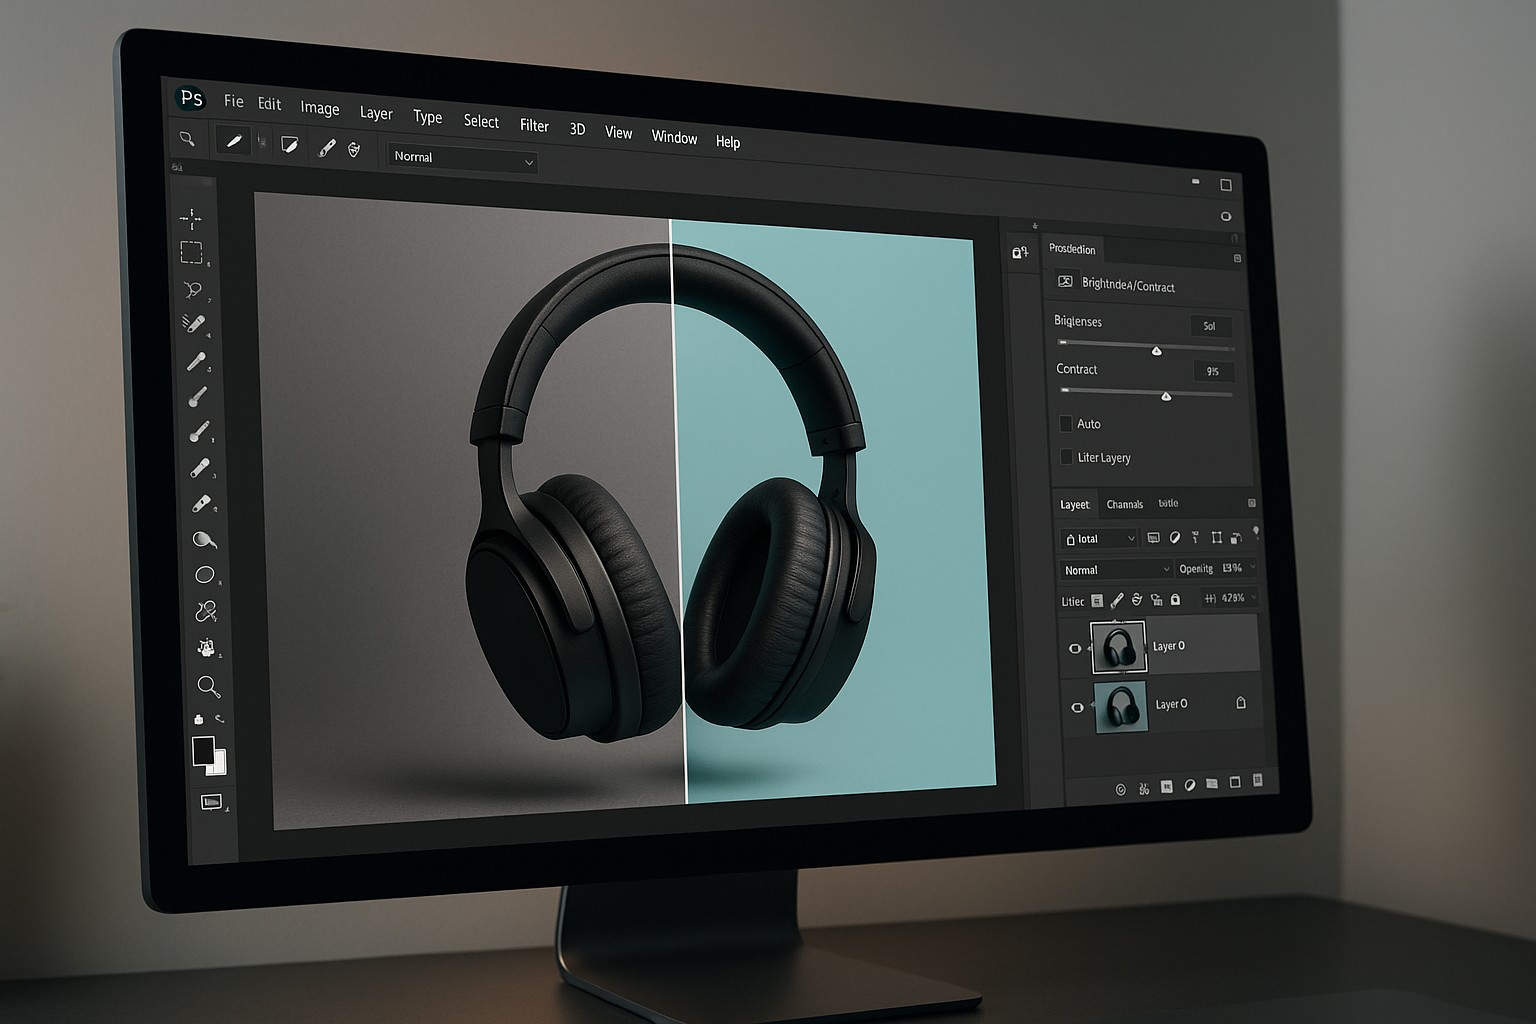Open the Filter menu
Image resolution: width=1536 pixels, height=1024 pixels.
click(534, 125)
